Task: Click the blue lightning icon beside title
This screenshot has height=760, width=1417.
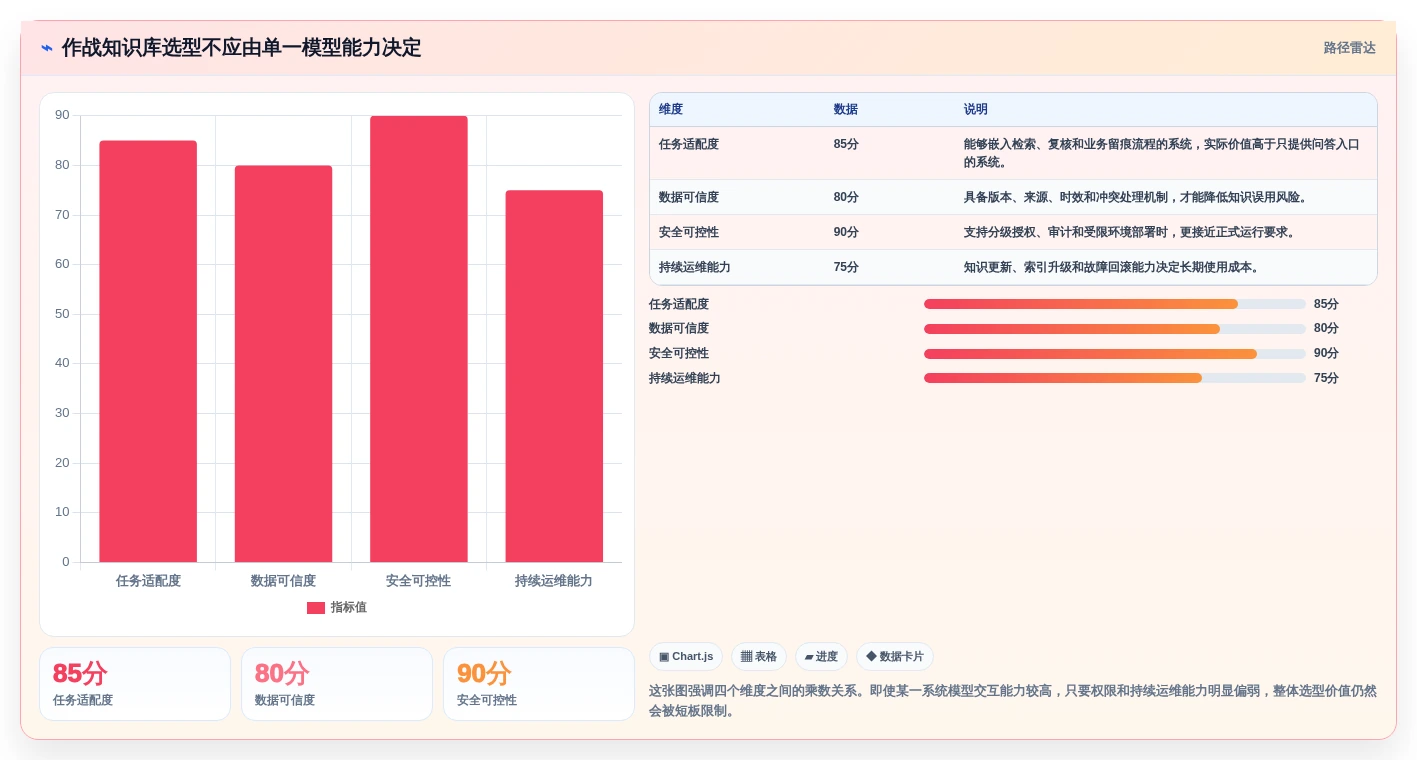Action: coord(47,48)
